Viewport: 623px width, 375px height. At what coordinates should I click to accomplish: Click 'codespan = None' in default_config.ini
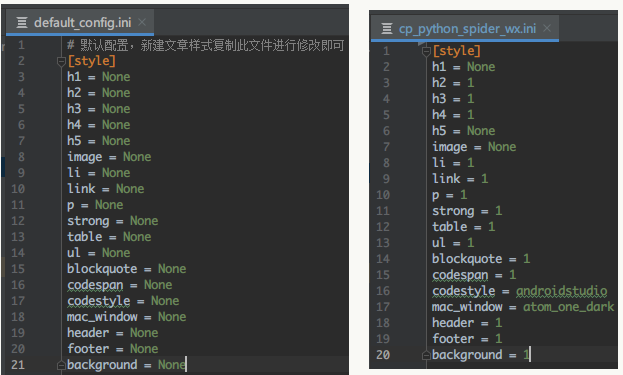coord(120,285)
